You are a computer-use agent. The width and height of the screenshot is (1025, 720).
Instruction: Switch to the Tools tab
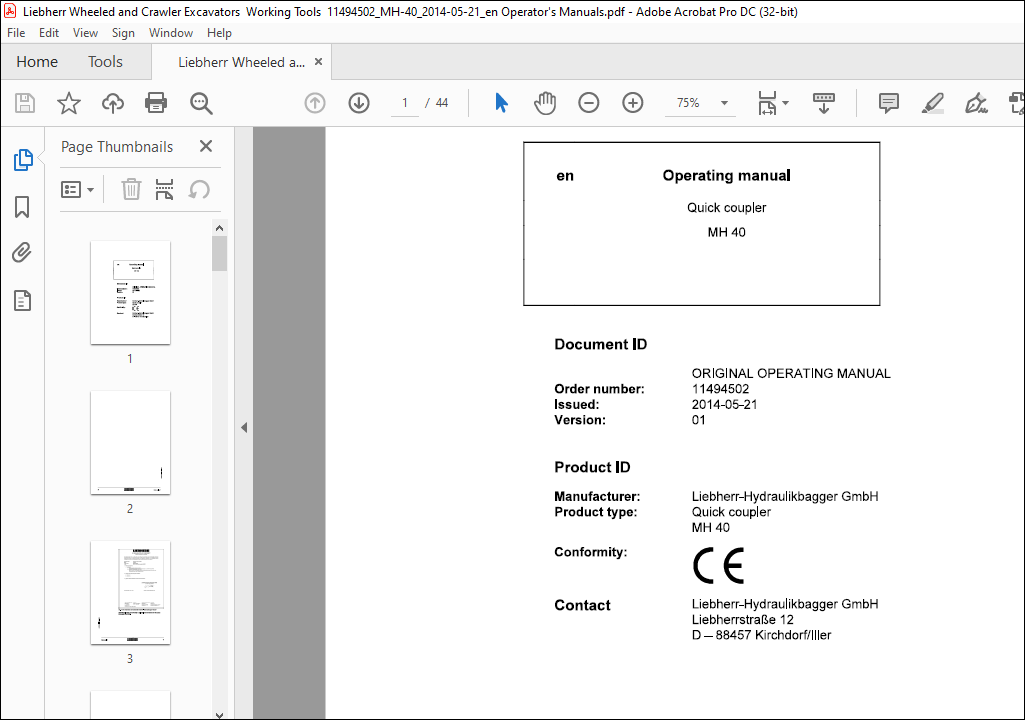105,61
